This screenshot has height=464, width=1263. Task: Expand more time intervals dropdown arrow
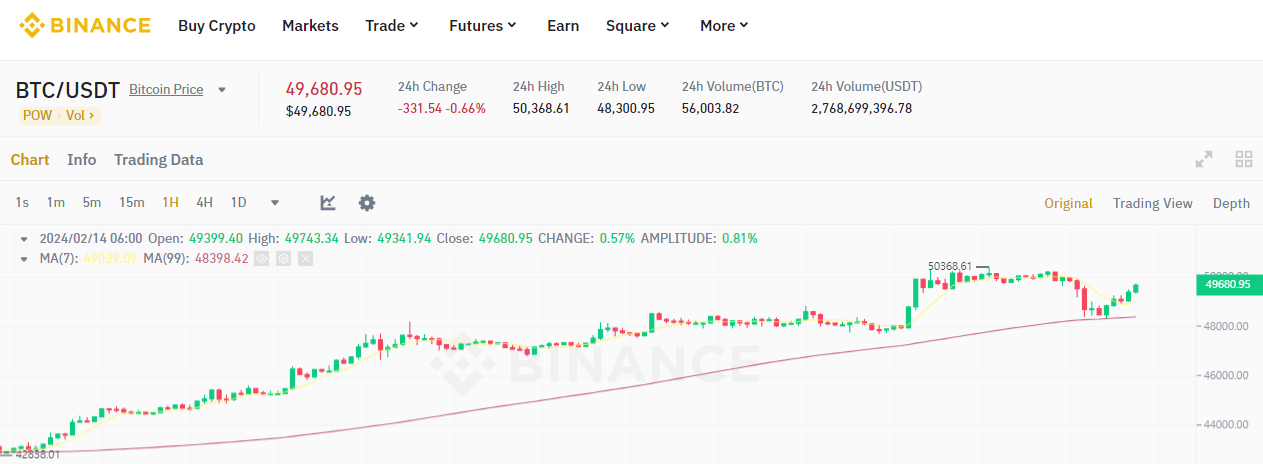click(x=275, y=203)
